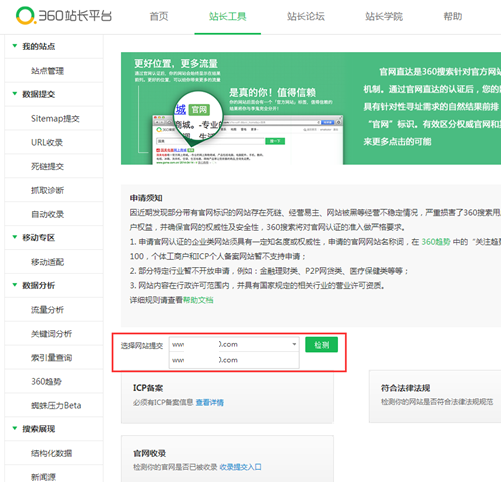This screenshot has width=501, height=482.
Task: Open 索引量查询 in sidebar
Action: 51,358
